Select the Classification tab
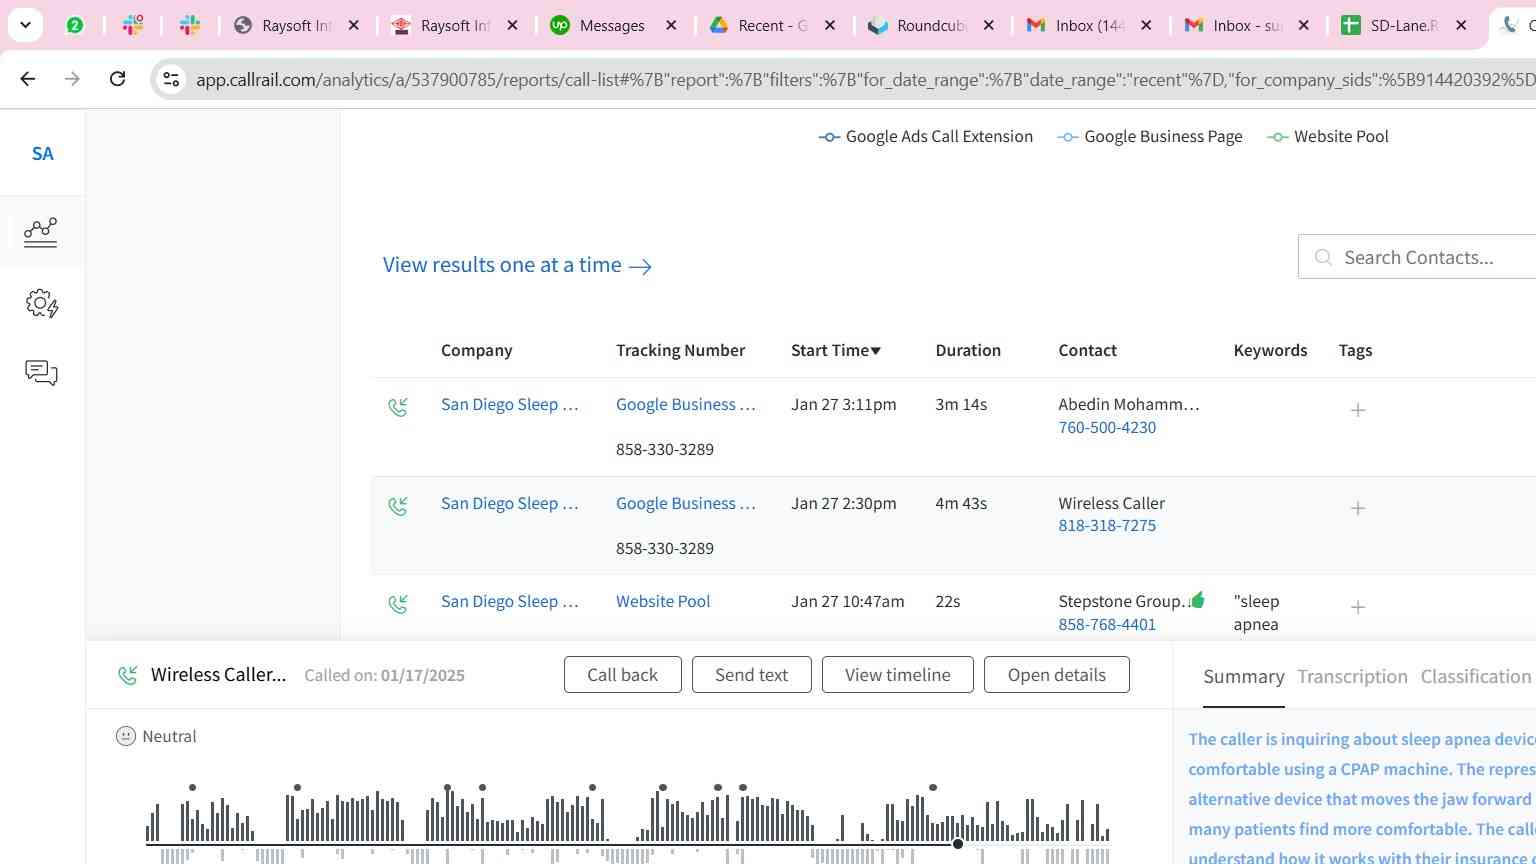This screenshot has width=1536, height=864. [x=1476, y=677]
